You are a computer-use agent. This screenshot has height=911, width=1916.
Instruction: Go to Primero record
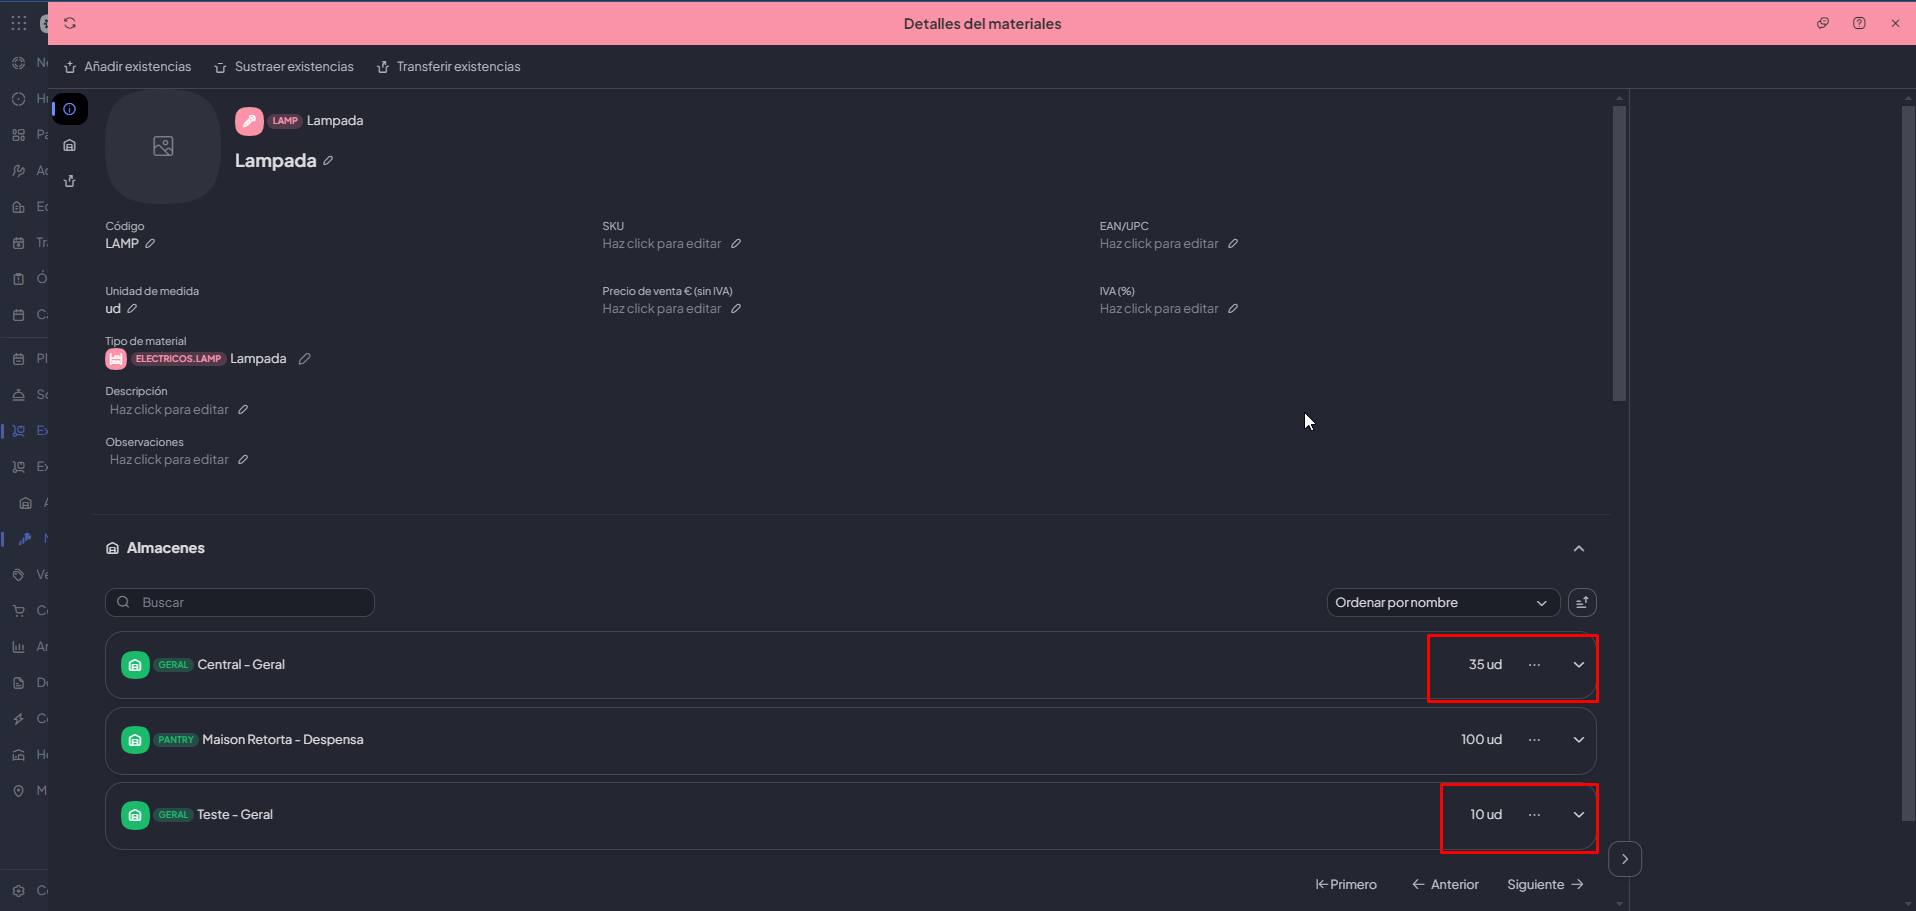click(1346, 885)
